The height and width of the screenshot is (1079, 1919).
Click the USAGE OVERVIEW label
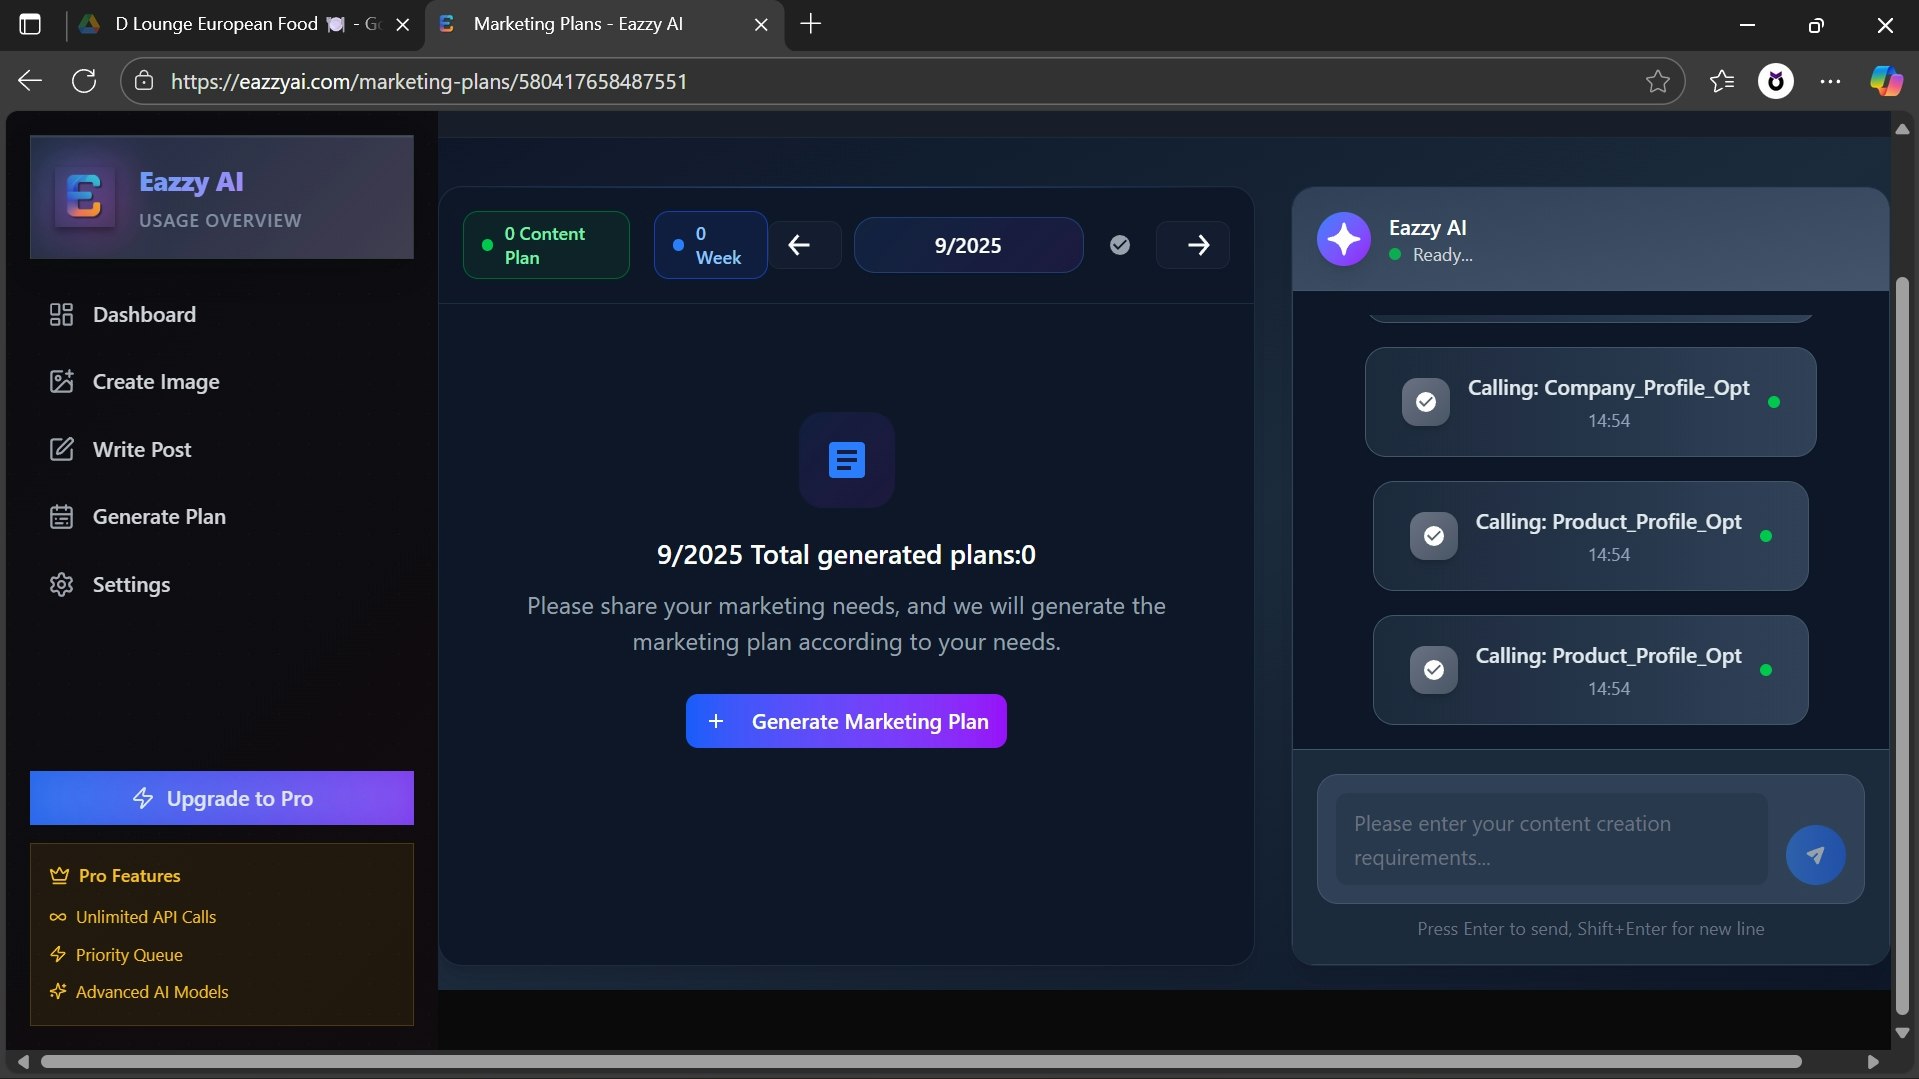[220, 220]
